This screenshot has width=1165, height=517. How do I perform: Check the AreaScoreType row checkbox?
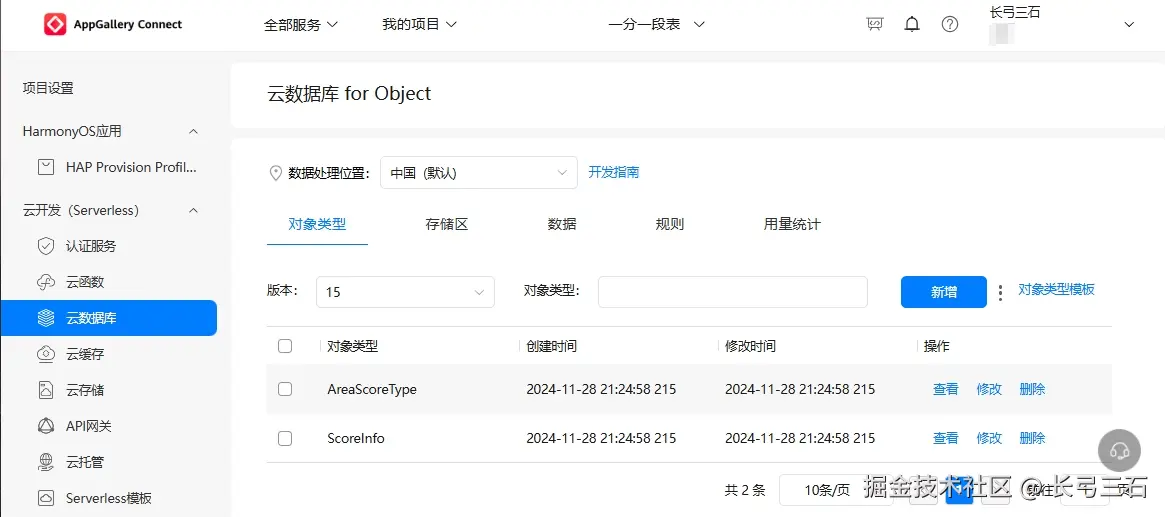(285, 389)
